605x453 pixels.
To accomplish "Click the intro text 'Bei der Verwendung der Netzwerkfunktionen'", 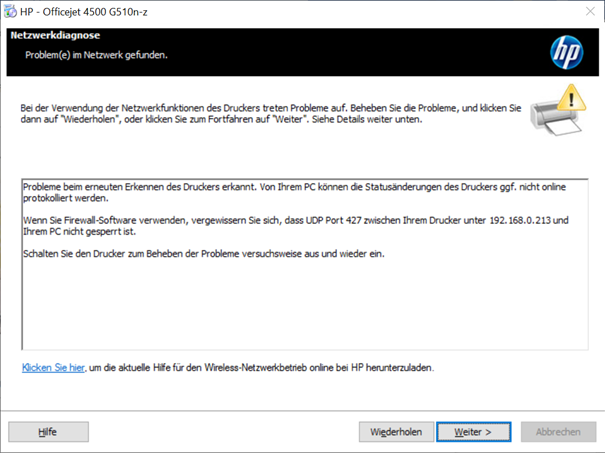I will (271, 114).
